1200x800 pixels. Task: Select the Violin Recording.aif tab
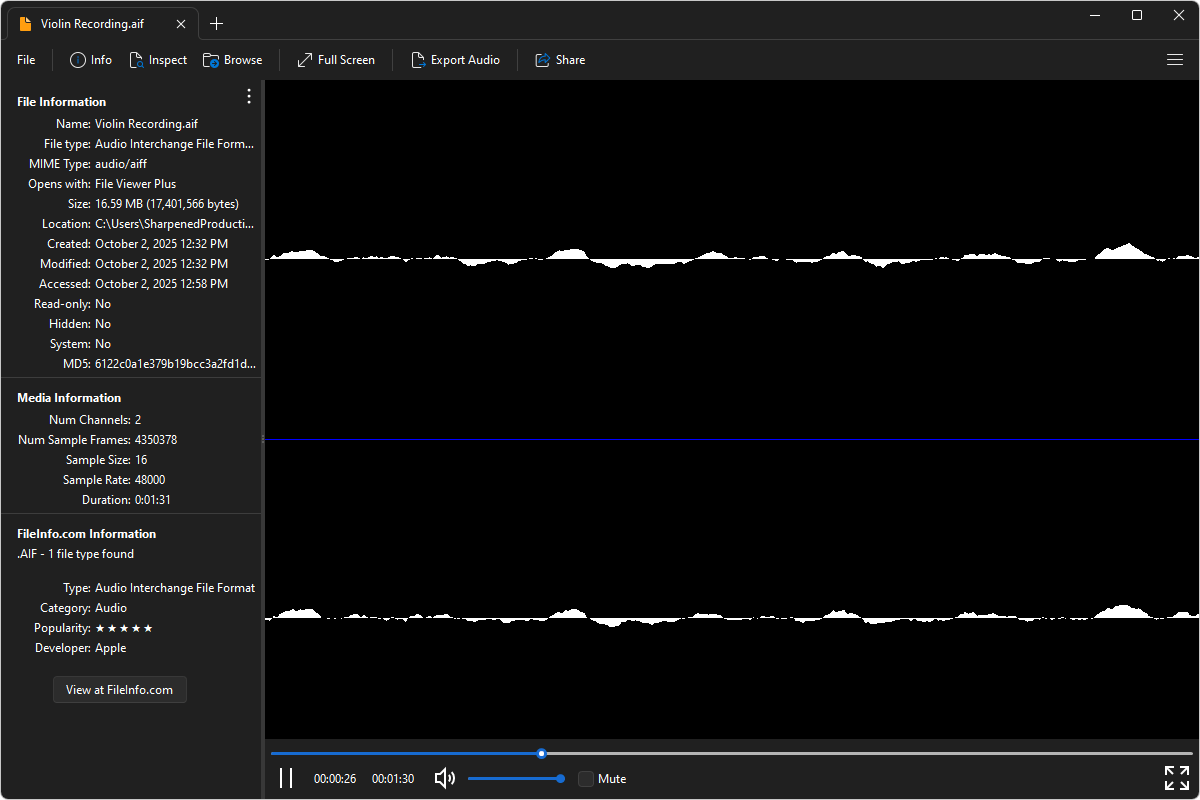(x=92, y=24)
